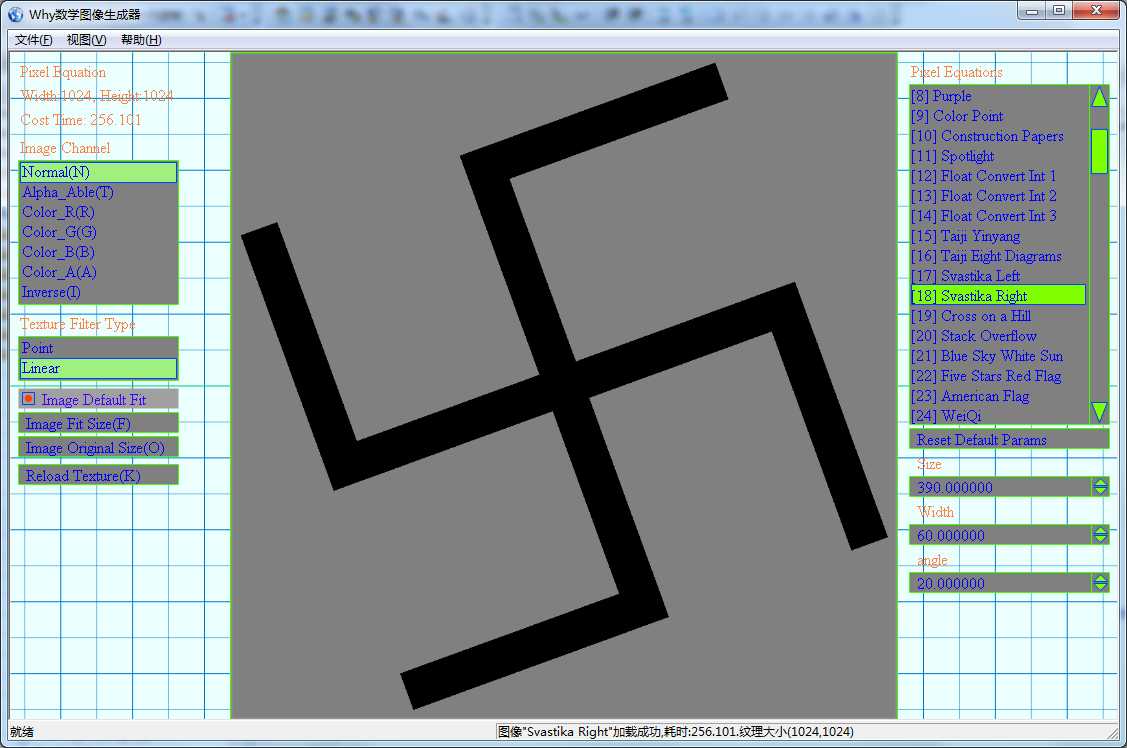Image resolution: width=1127 pixels, height=748 pixels.
Task: Select Color_G(G) channel
Action: [x=98, y=232]
